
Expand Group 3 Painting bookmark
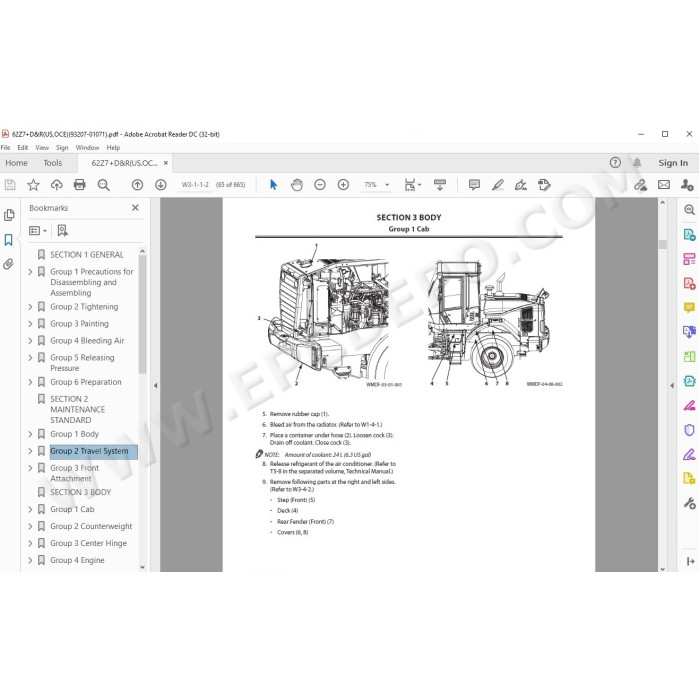pos(30,324)
